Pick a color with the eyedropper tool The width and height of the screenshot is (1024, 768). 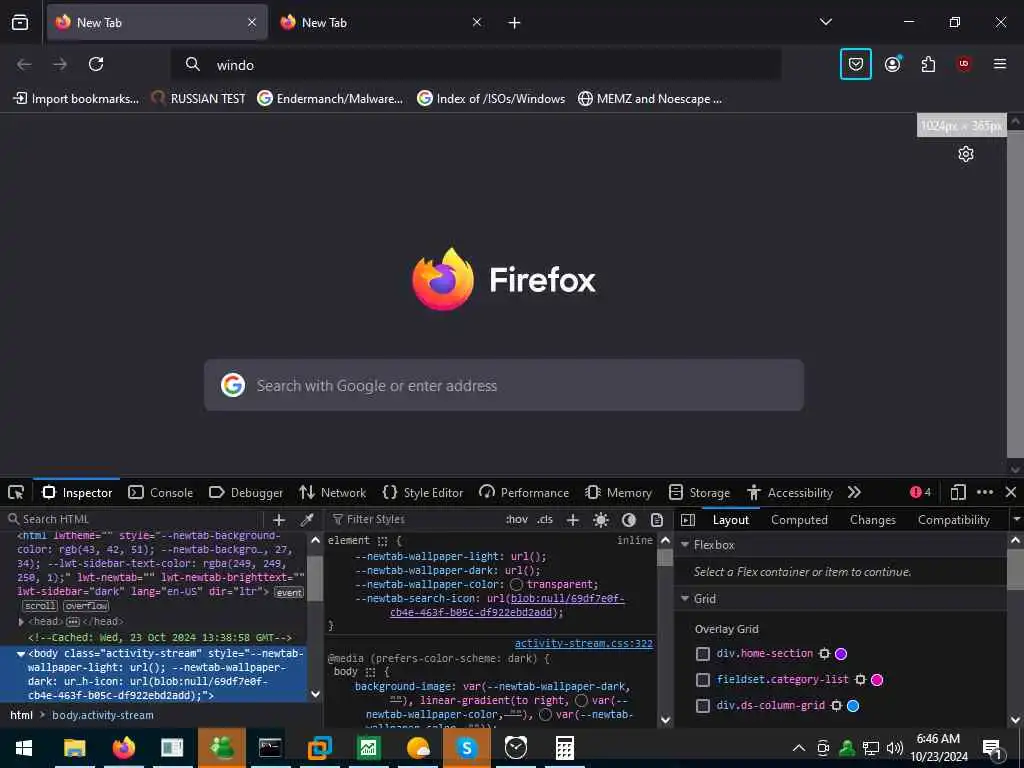click(306, 520)
